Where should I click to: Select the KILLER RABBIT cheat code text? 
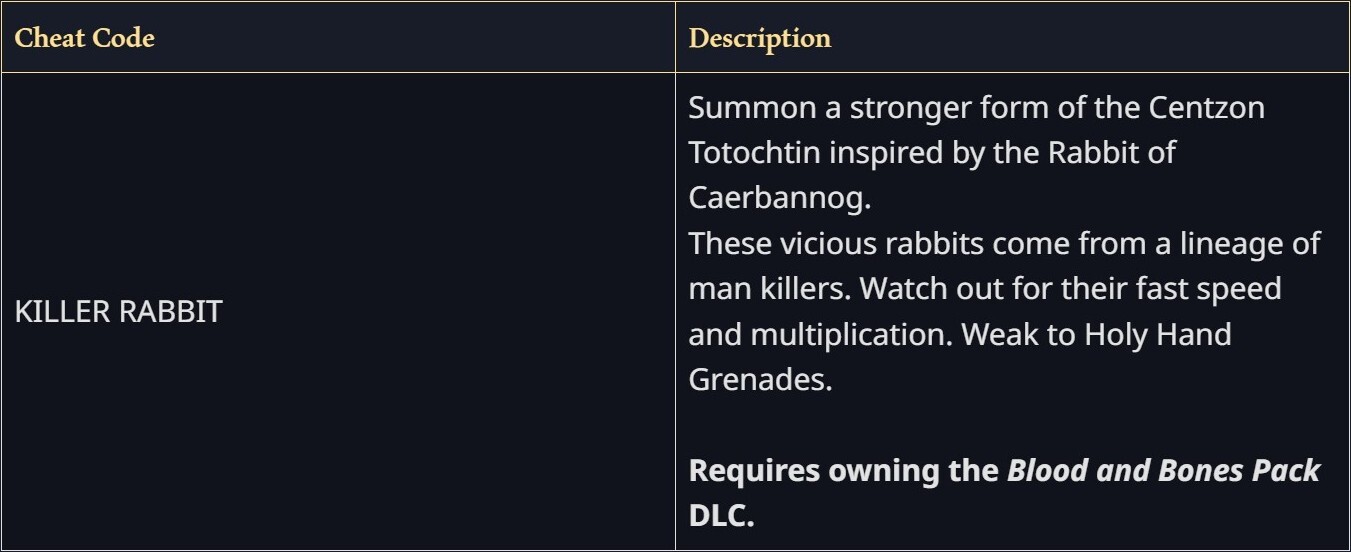click(118, 311)
